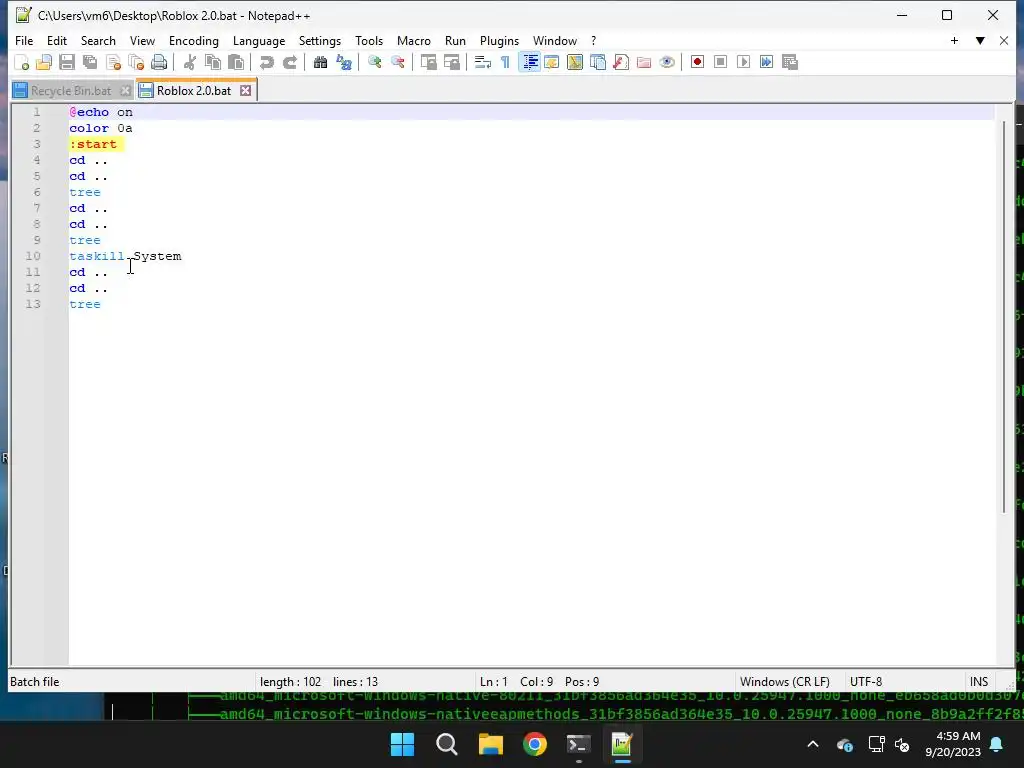Copy the selection using the Copy icon

click(213, 62)
